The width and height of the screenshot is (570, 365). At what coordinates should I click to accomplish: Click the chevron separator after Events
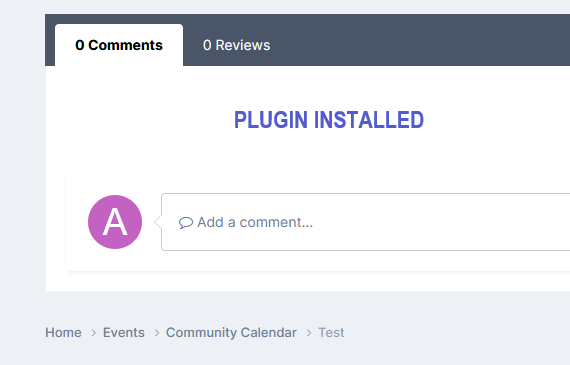point(157,333)
